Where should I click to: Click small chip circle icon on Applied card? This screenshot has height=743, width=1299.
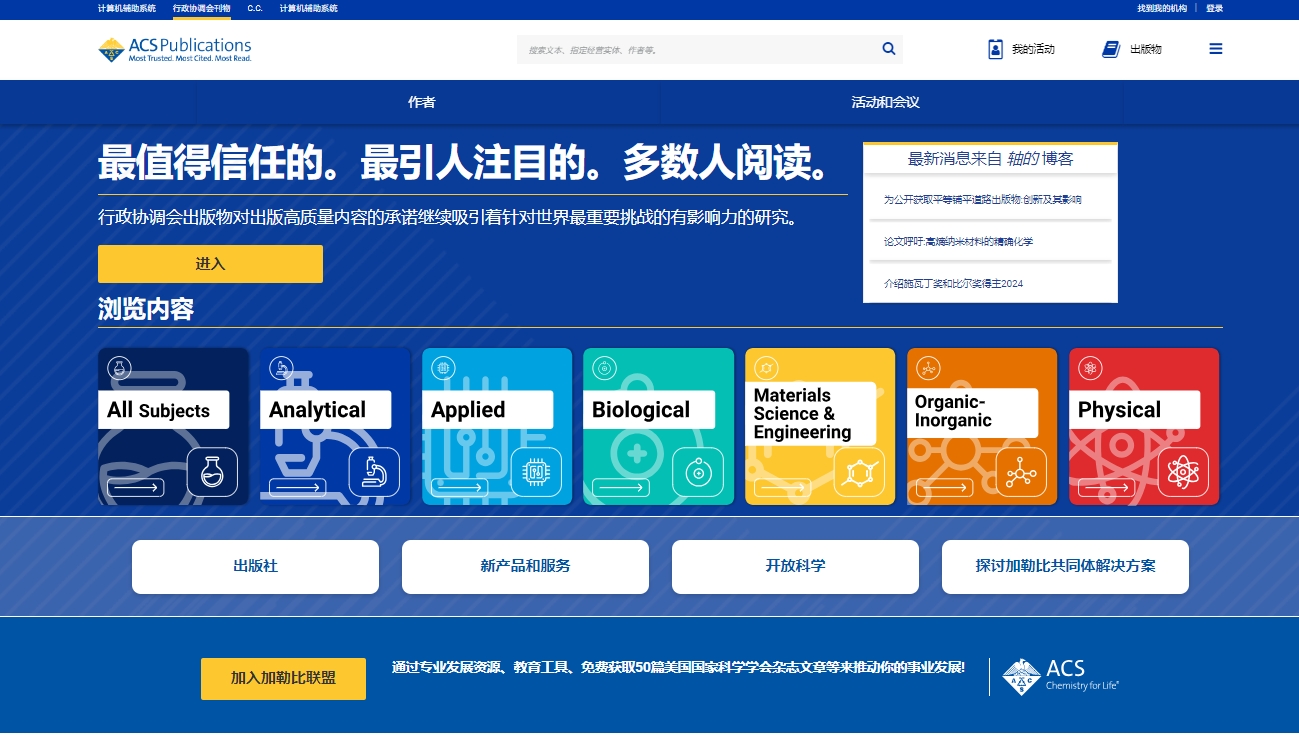pos(443,368)
